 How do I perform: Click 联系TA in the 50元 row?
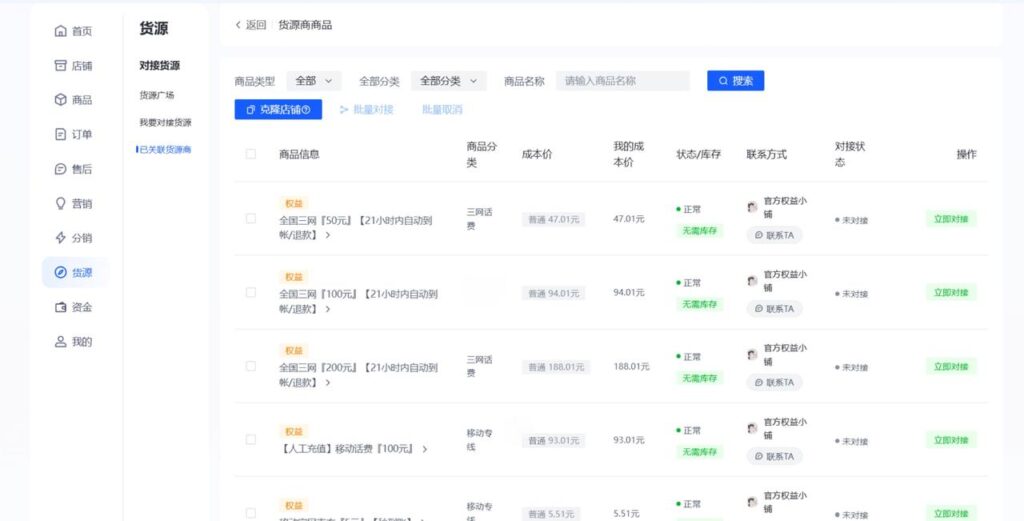[x=775, y=235]
